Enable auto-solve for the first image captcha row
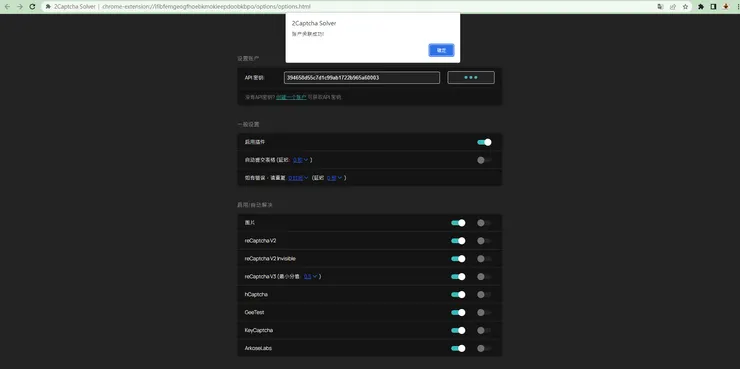Screen dimensions: 740x369 (x=484, y=223)
